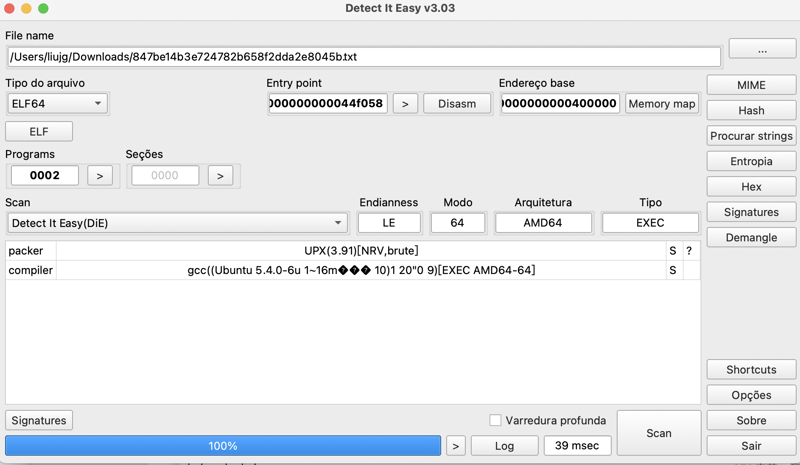Screen dimensions: 800x465
Task: Click the Tipo EXEC field
Action: click(650, 223)
